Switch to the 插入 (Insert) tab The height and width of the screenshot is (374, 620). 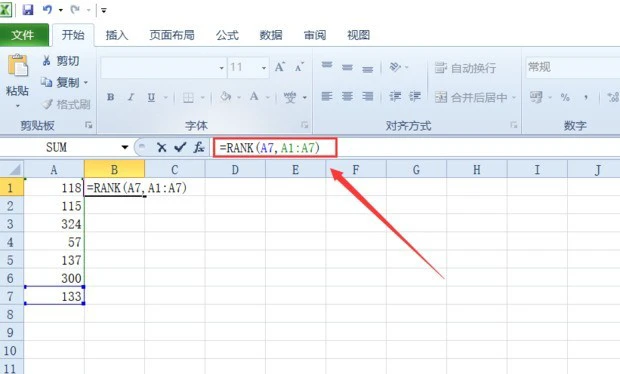(x=117, y=35)
